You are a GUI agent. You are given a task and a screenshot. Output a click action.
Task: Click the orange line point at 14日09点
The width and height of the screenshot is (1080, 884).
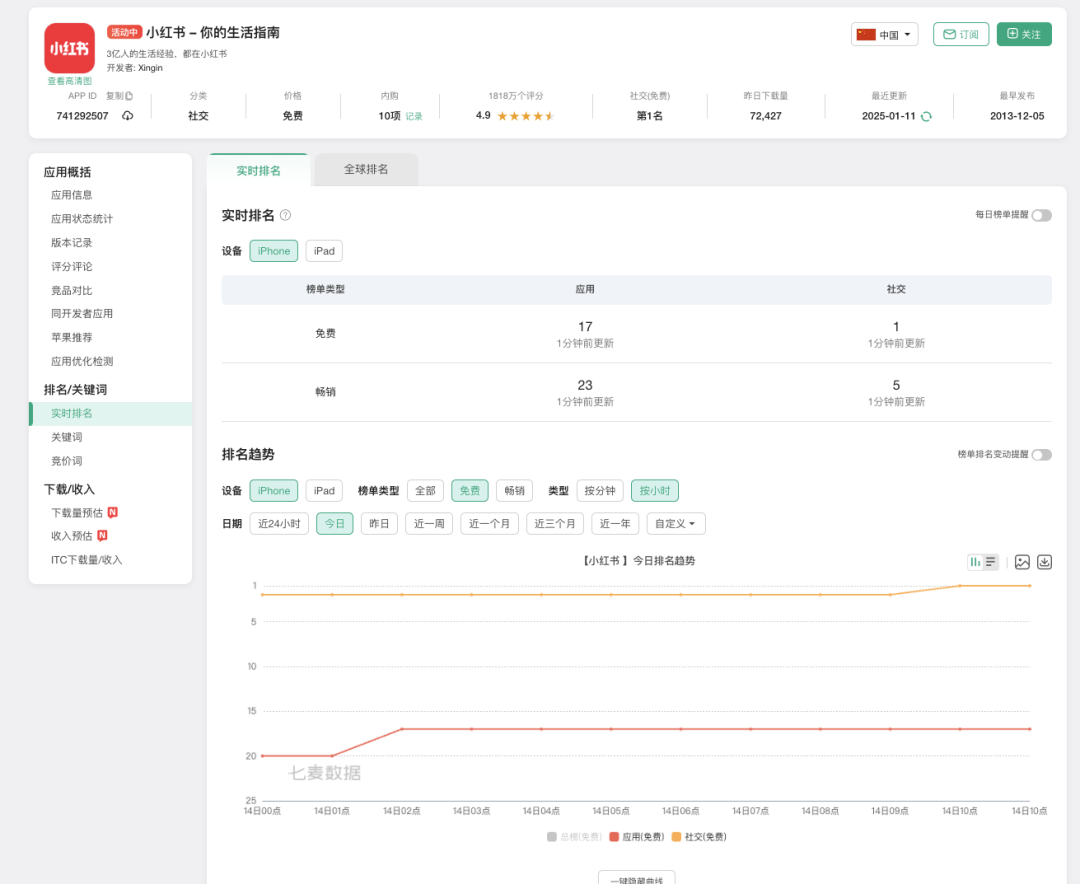coord(890,595)
